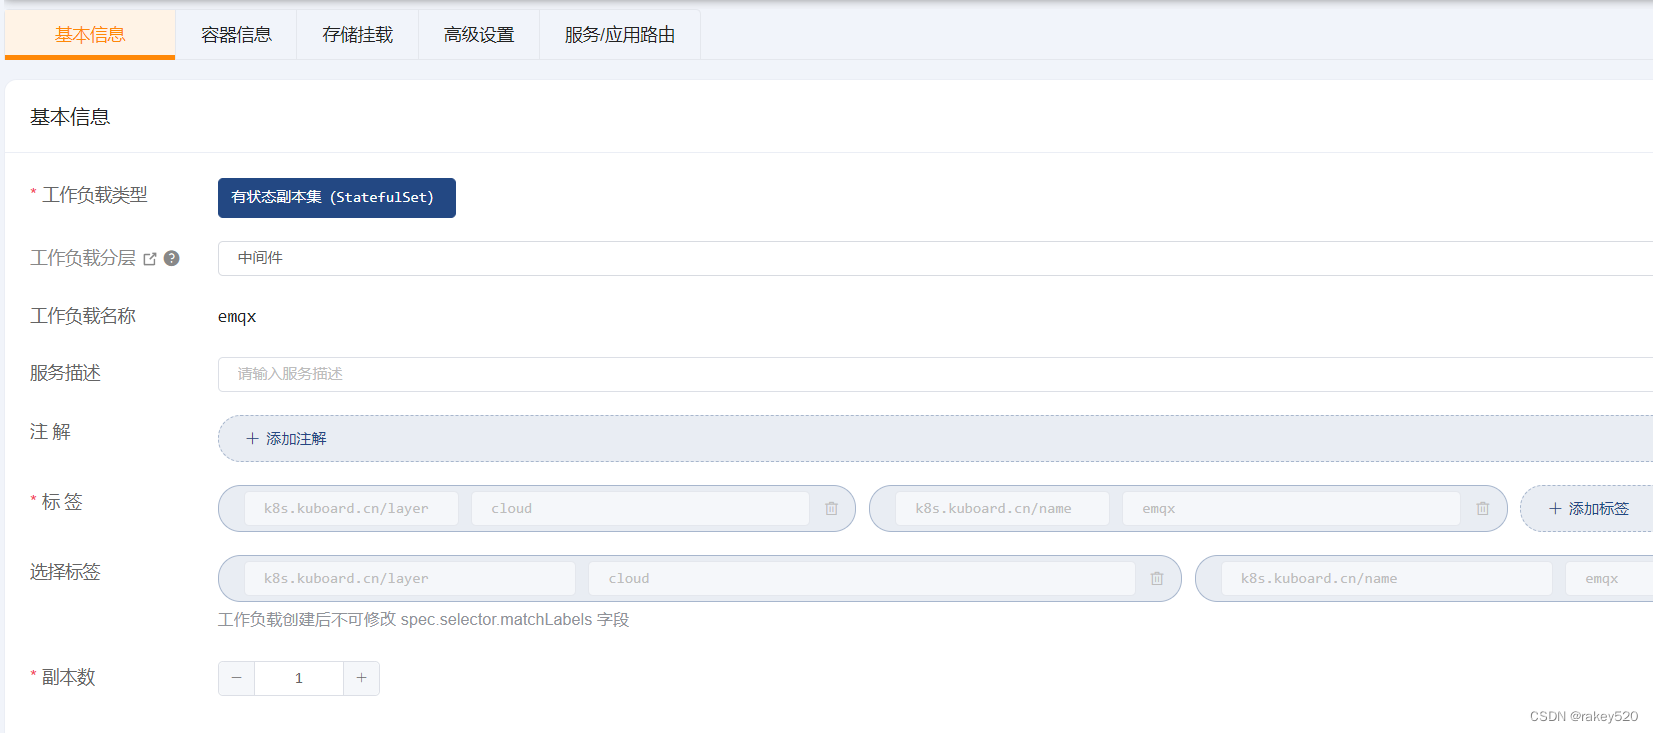Click the 有状态副本集 (StatefulSet) button
This screenshot has height=733, width=1653.
[x=337, y=198]
